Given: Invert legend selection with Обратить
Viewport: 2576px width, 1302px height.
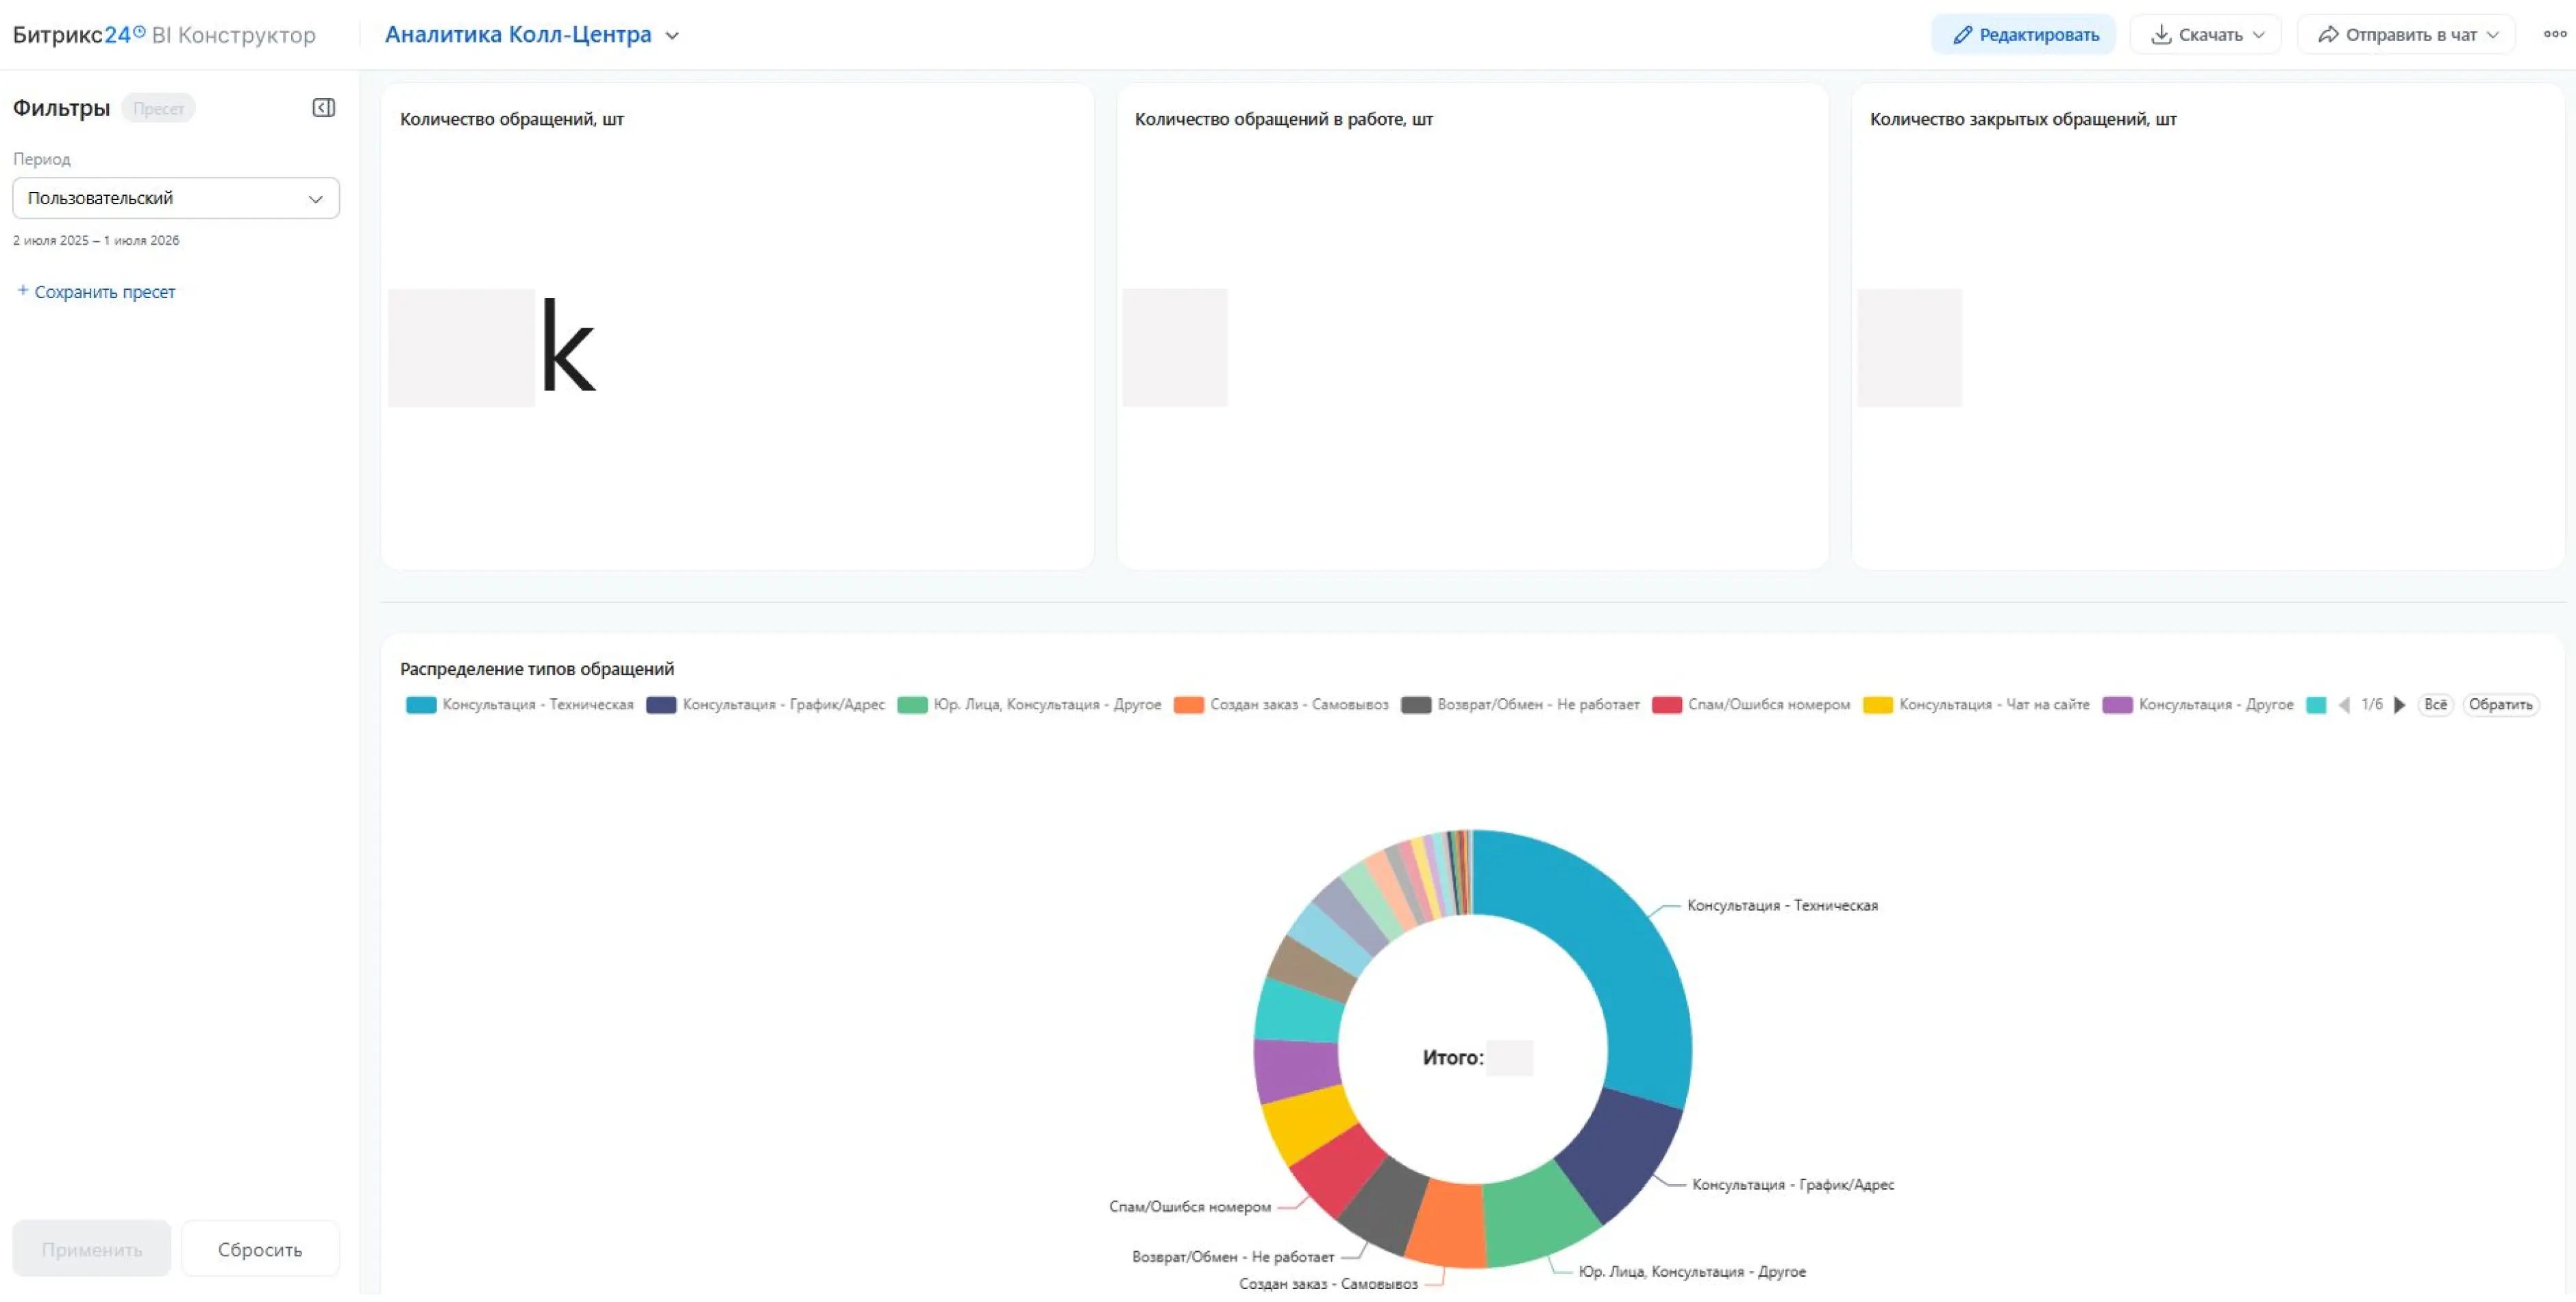Looking at the screenshot, I should [2500, 705].
